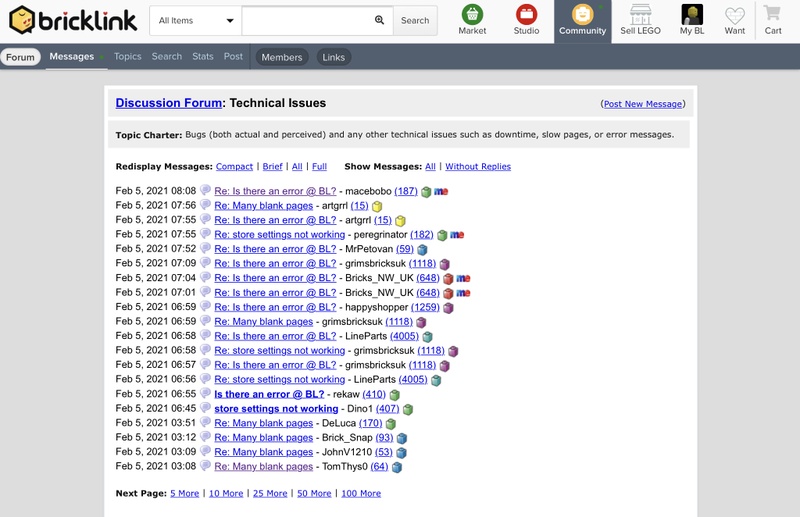Open the Want heart icon
The width and height of the screenshot is (800, 517).
point(735,15)
